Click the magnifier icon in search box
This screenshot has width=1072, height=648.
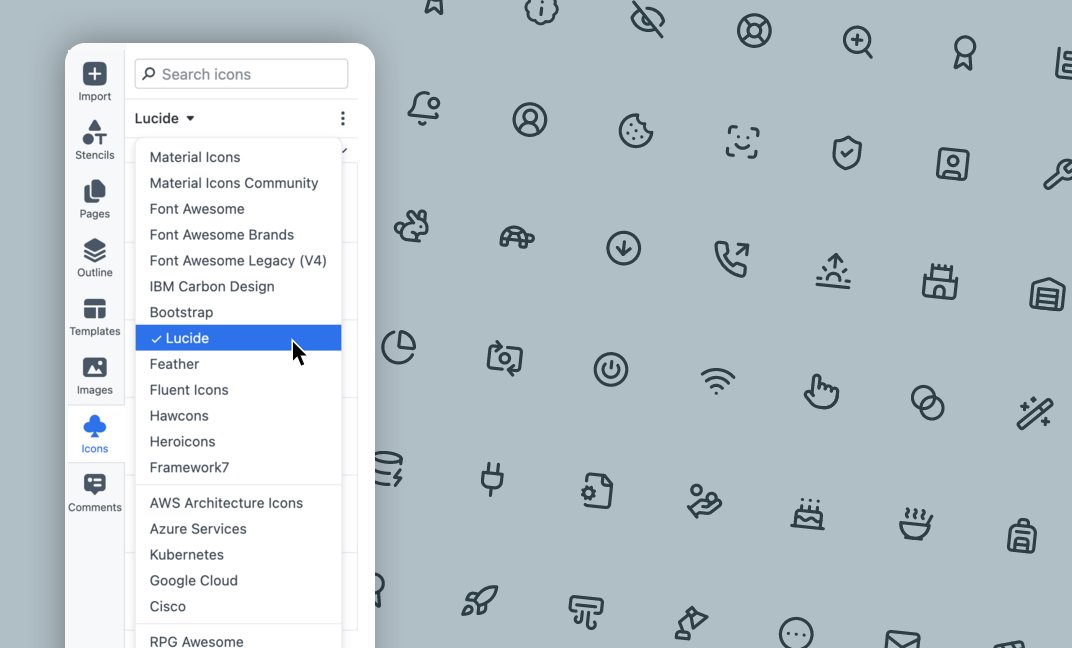coord(148,74)
